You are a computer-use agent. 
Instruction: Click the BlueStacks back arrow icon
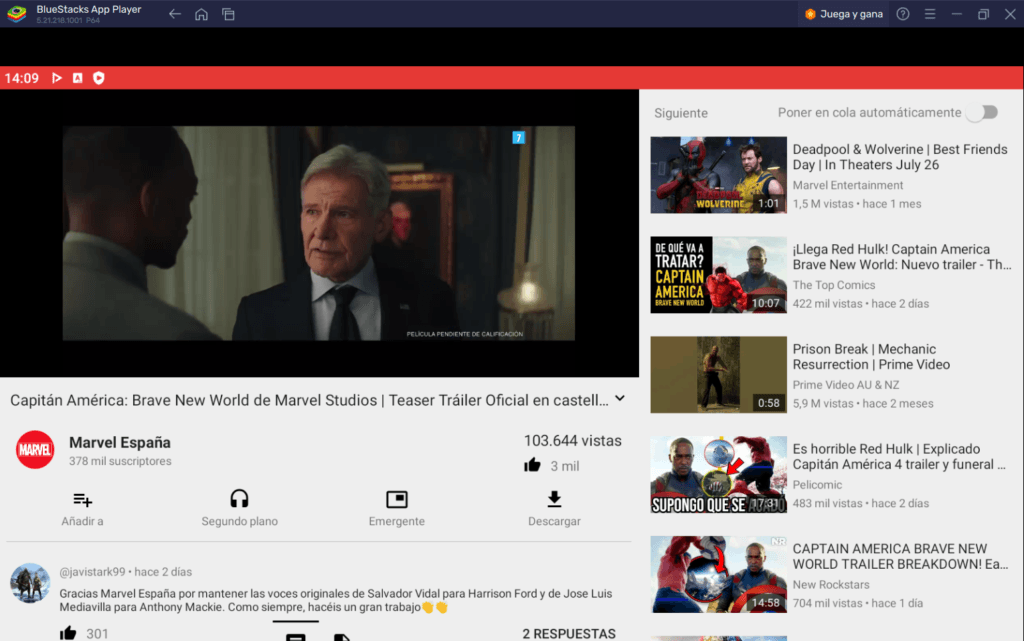pyautogui.click(x=174, y=14)
